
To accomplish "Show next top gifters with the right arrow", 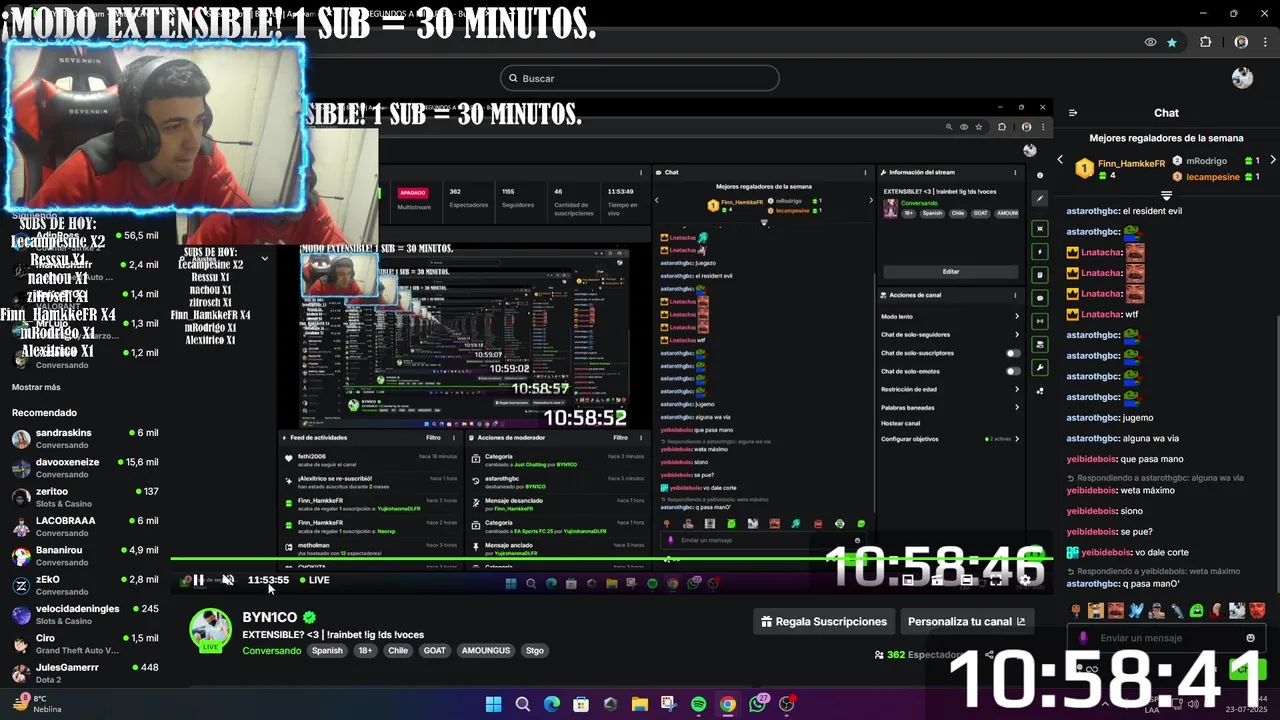I will tap(1272, 160).
